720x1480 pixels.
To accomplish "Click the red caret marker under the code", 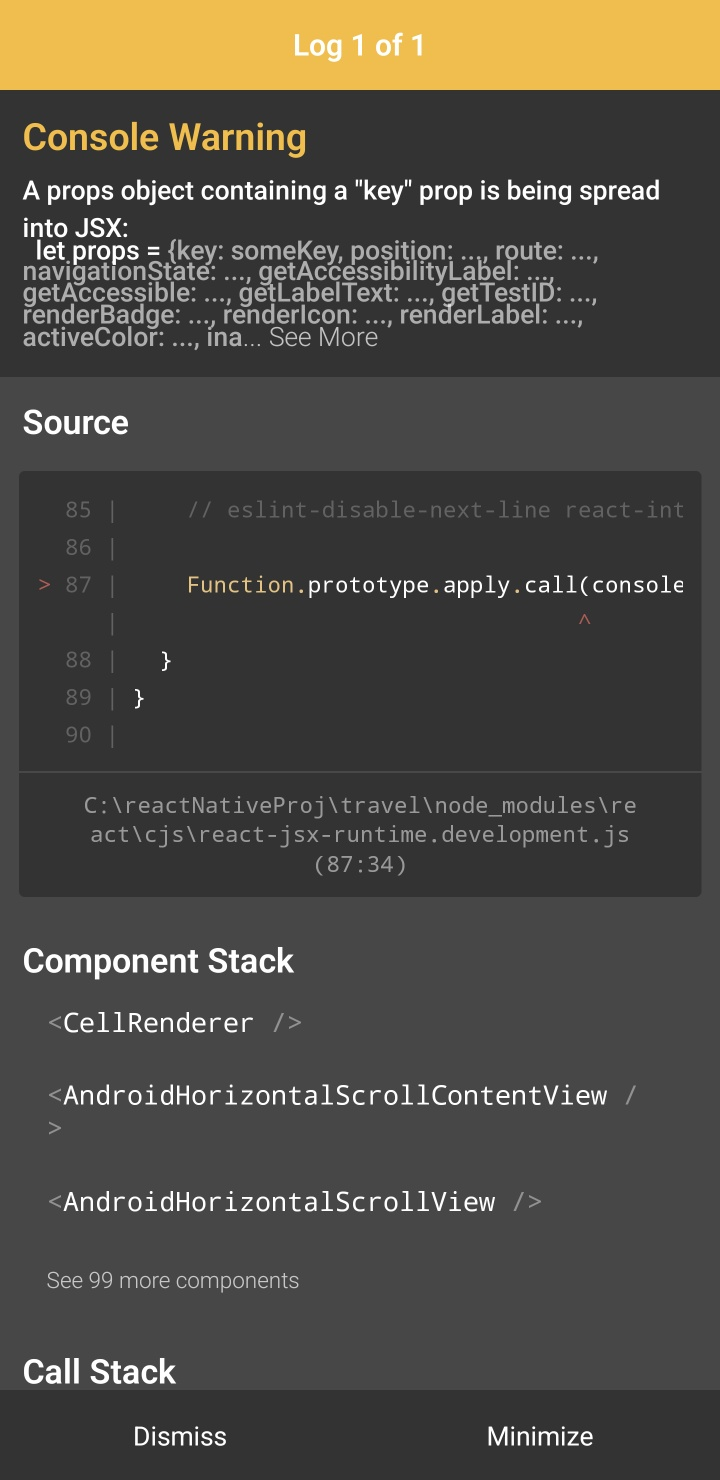I will pos(585,622).
